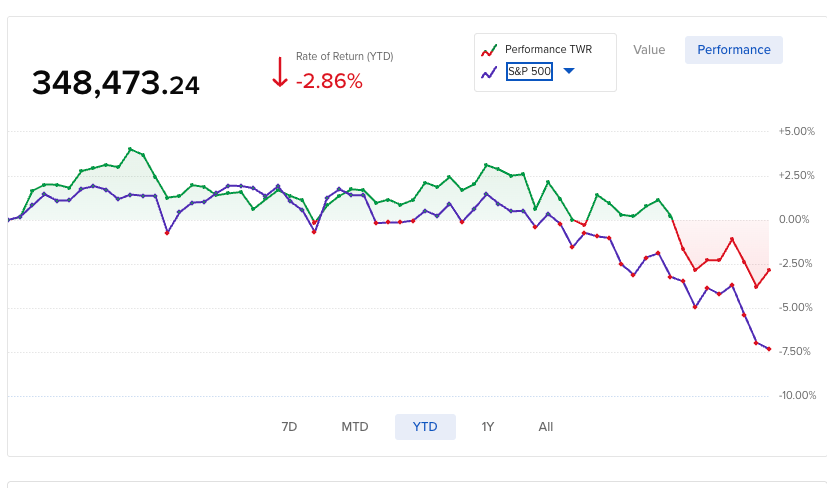827x488 pixels.
Task: Switch to the Value tab
Action: 649,50
